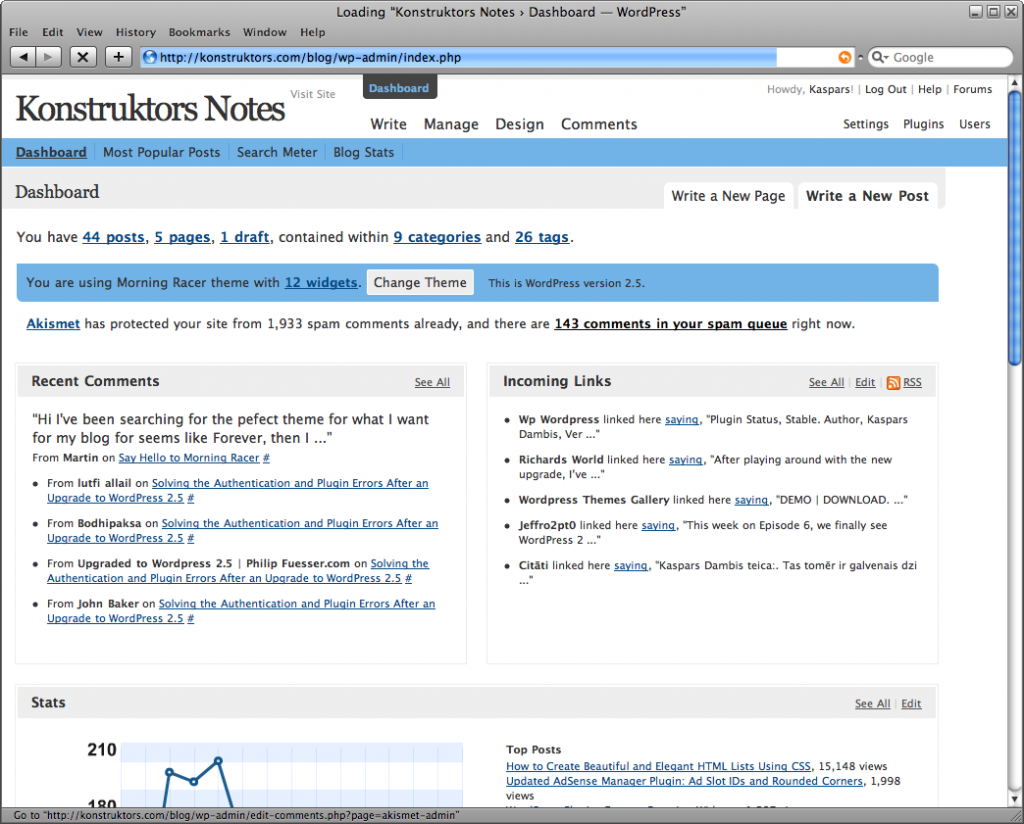
Task: Click the browser Back arrow button
Action: (24, 57)
